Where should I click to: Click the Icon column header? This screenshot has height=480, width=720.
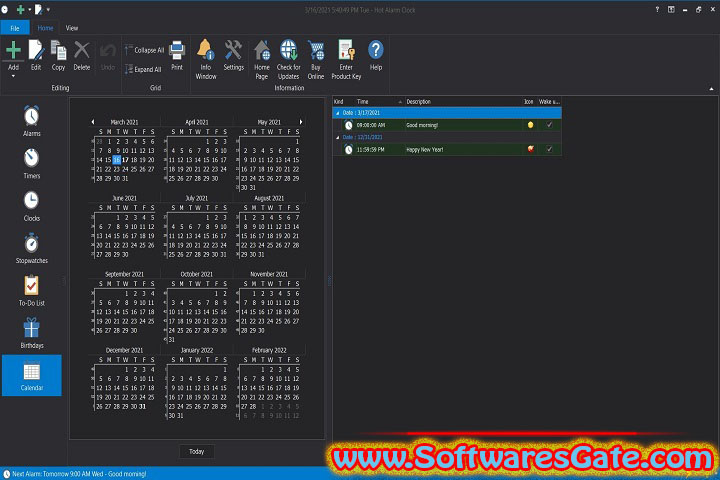coord(529,102)
